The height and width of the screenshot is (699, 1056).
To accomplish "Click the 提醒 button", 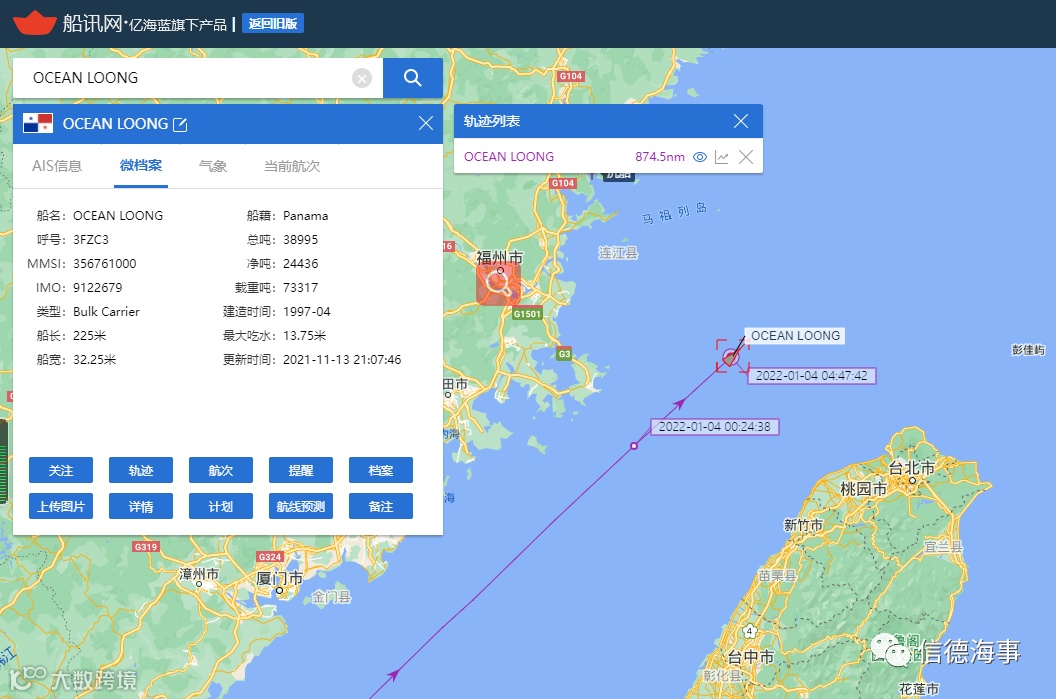I will tap(301, 470).
